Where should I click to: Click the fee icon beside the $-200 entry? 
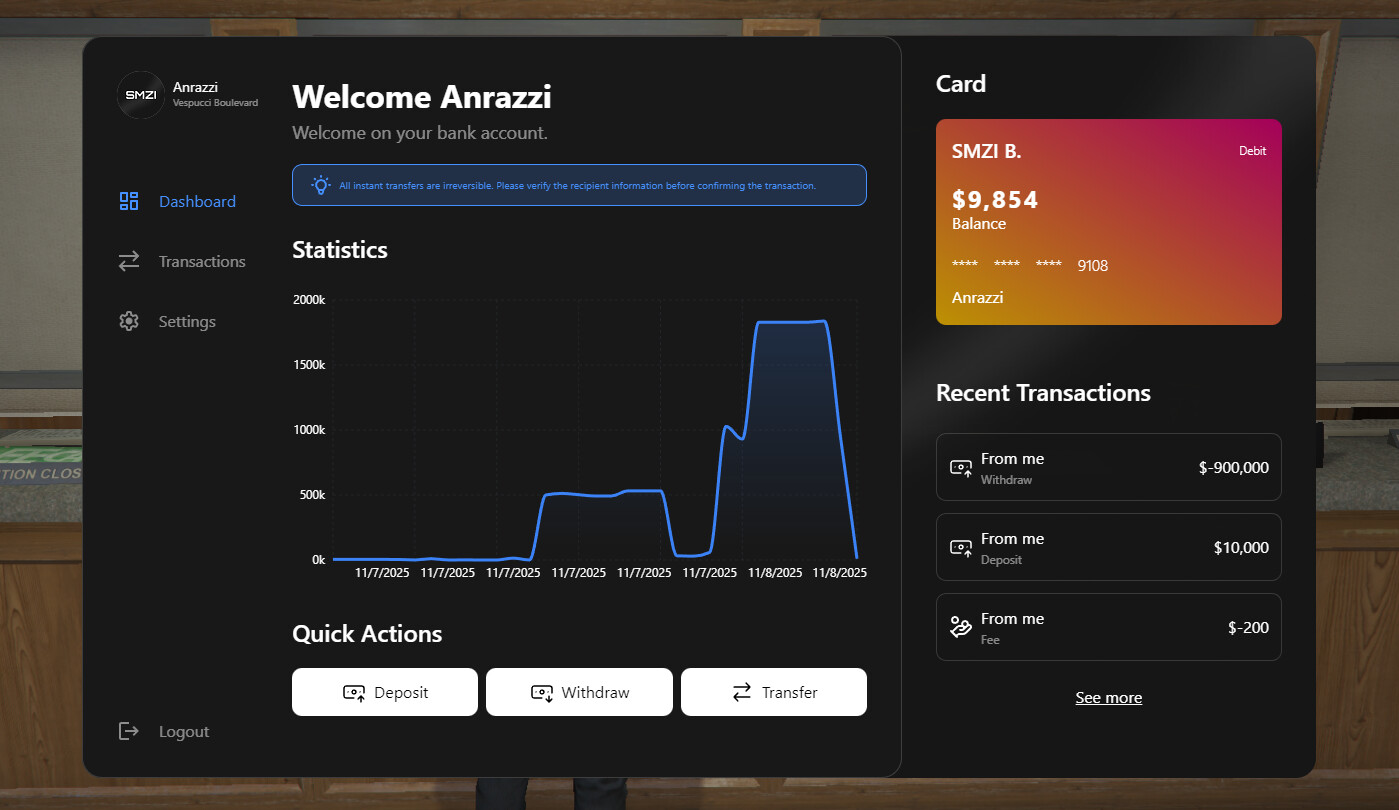960,627
